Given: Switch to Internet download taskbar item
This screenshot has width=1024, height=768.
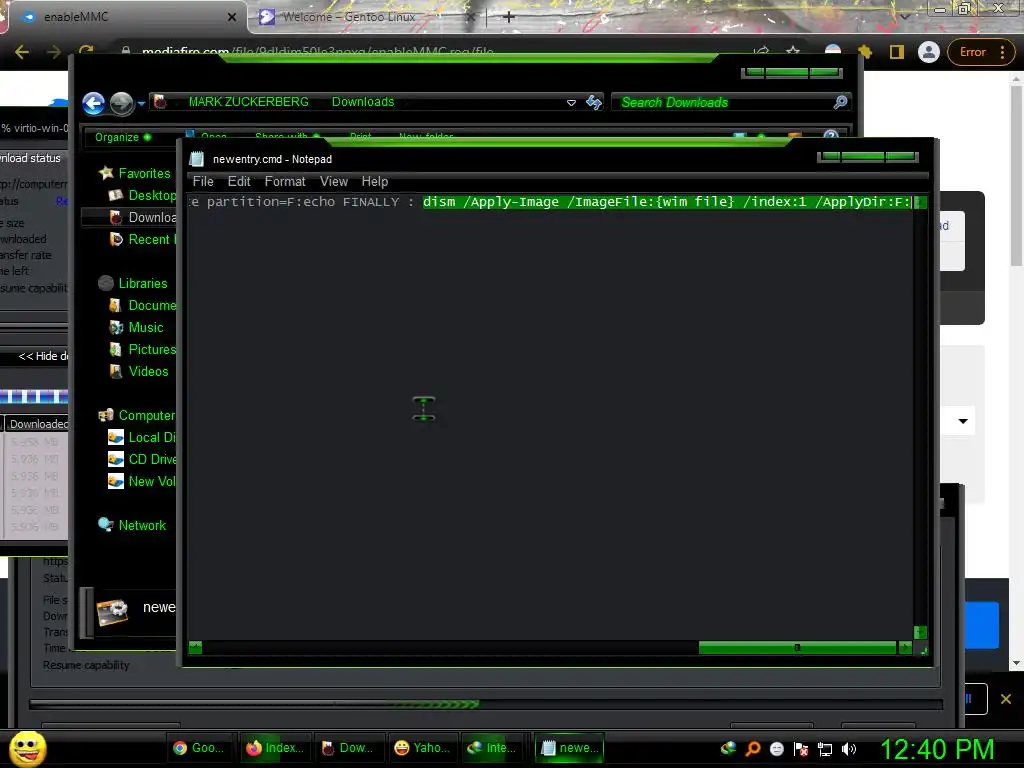Looking at the screenshot, I should coord(494,748).
